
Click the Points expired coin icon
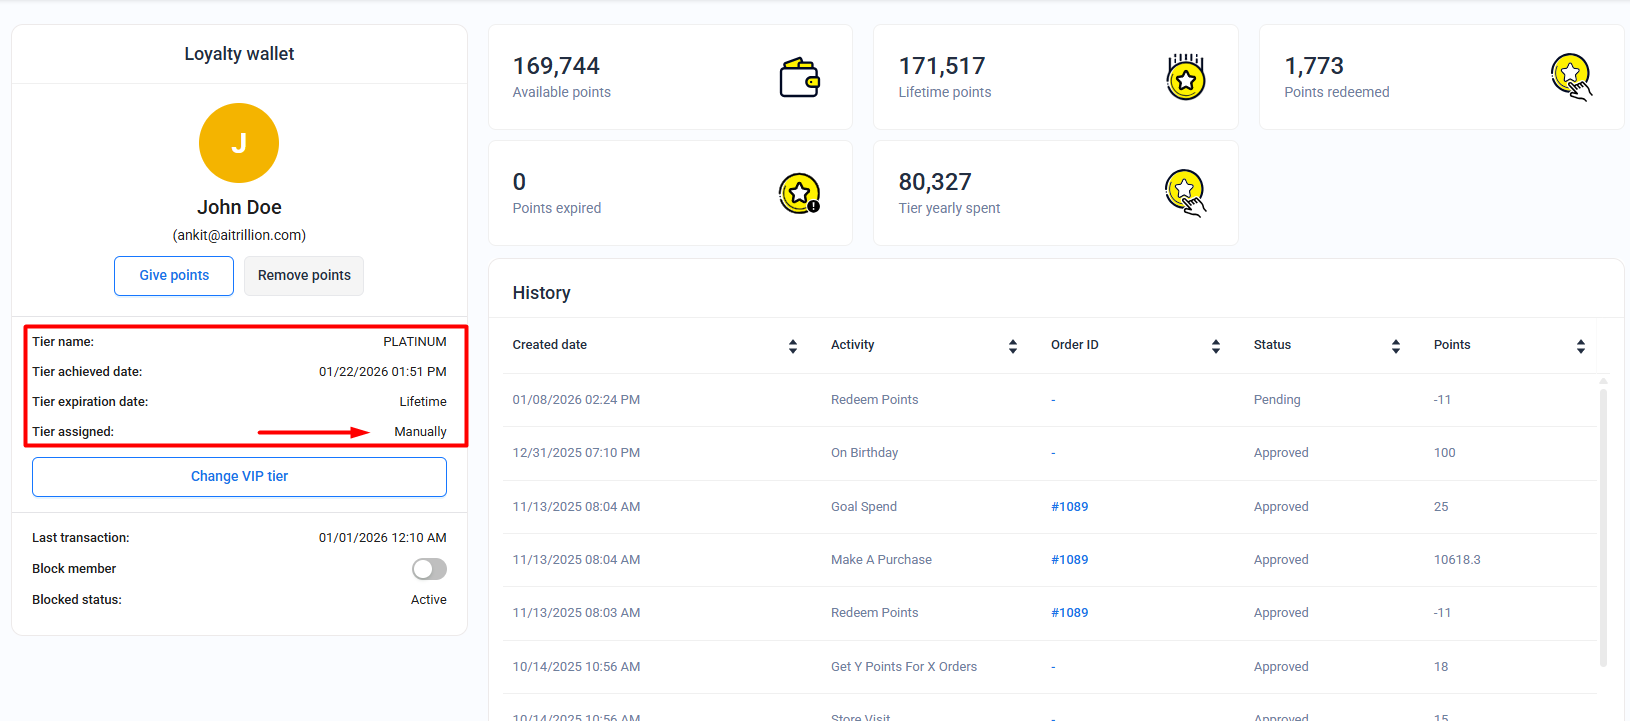799,194
